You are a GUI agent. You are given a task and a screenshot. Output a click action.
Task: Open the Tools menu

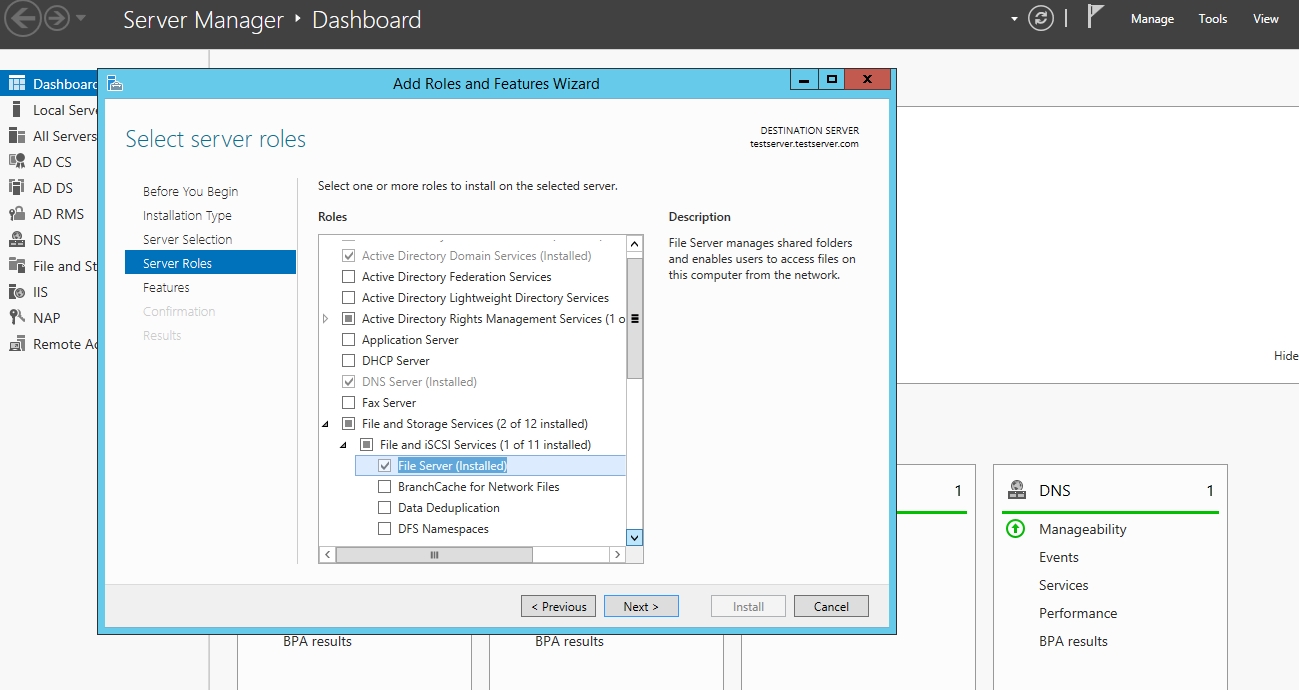pyautogui.click(x=1213, y=19)
